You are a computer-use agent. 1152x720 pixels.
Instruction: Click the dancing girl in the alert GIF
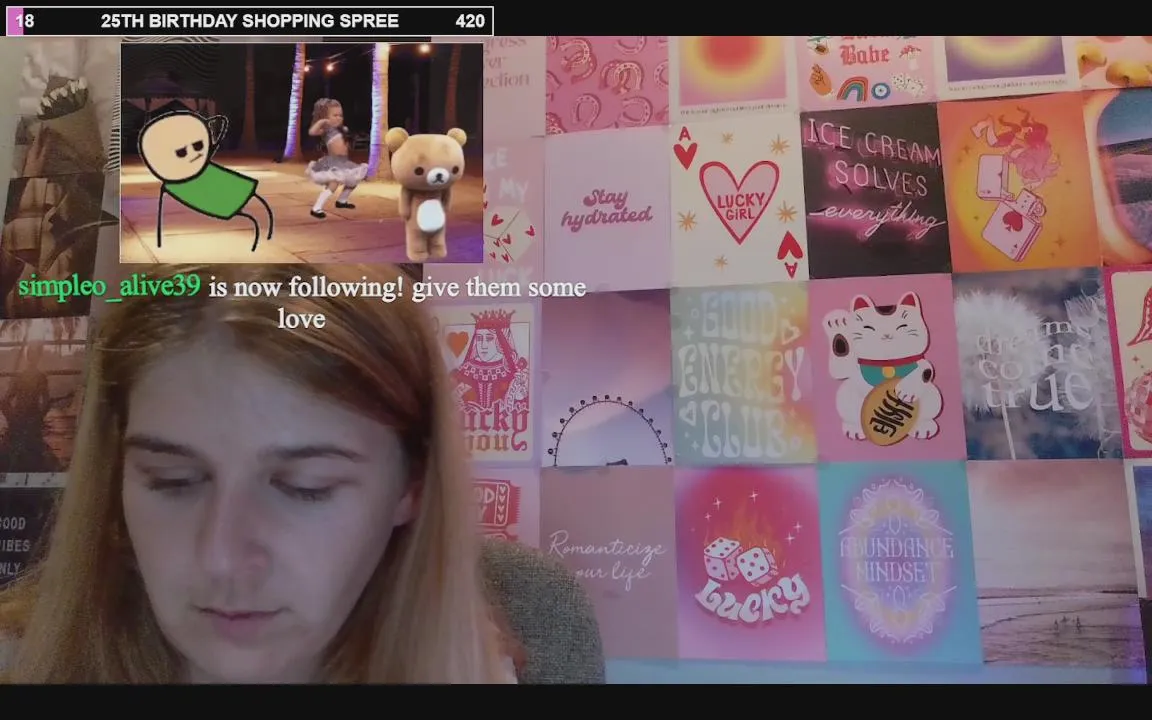point(335,158)
